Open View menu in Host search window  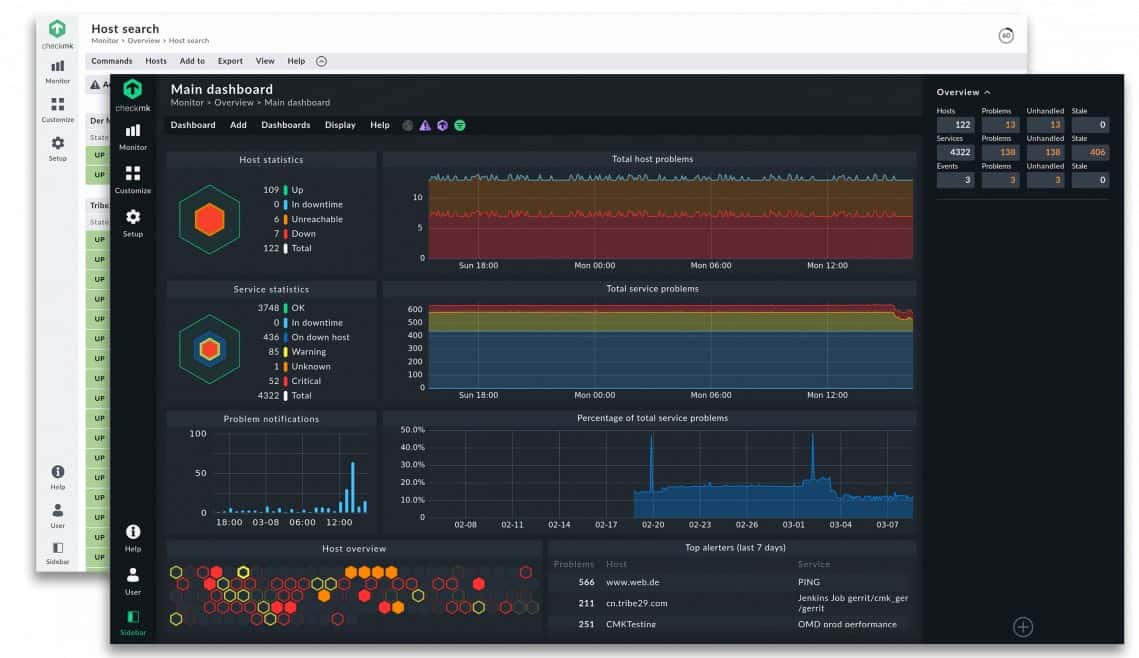(264, 61)
